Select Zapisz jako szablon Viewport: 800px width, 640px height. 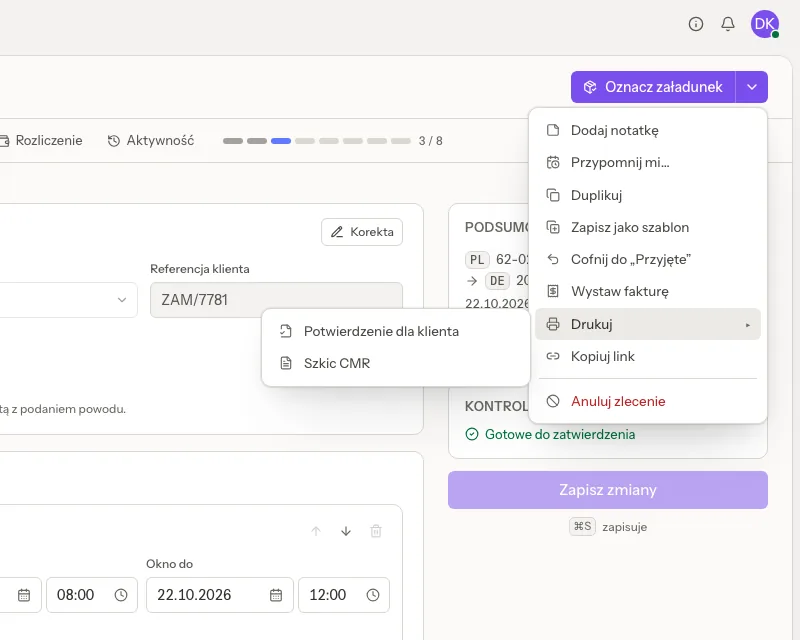(647, 227)
